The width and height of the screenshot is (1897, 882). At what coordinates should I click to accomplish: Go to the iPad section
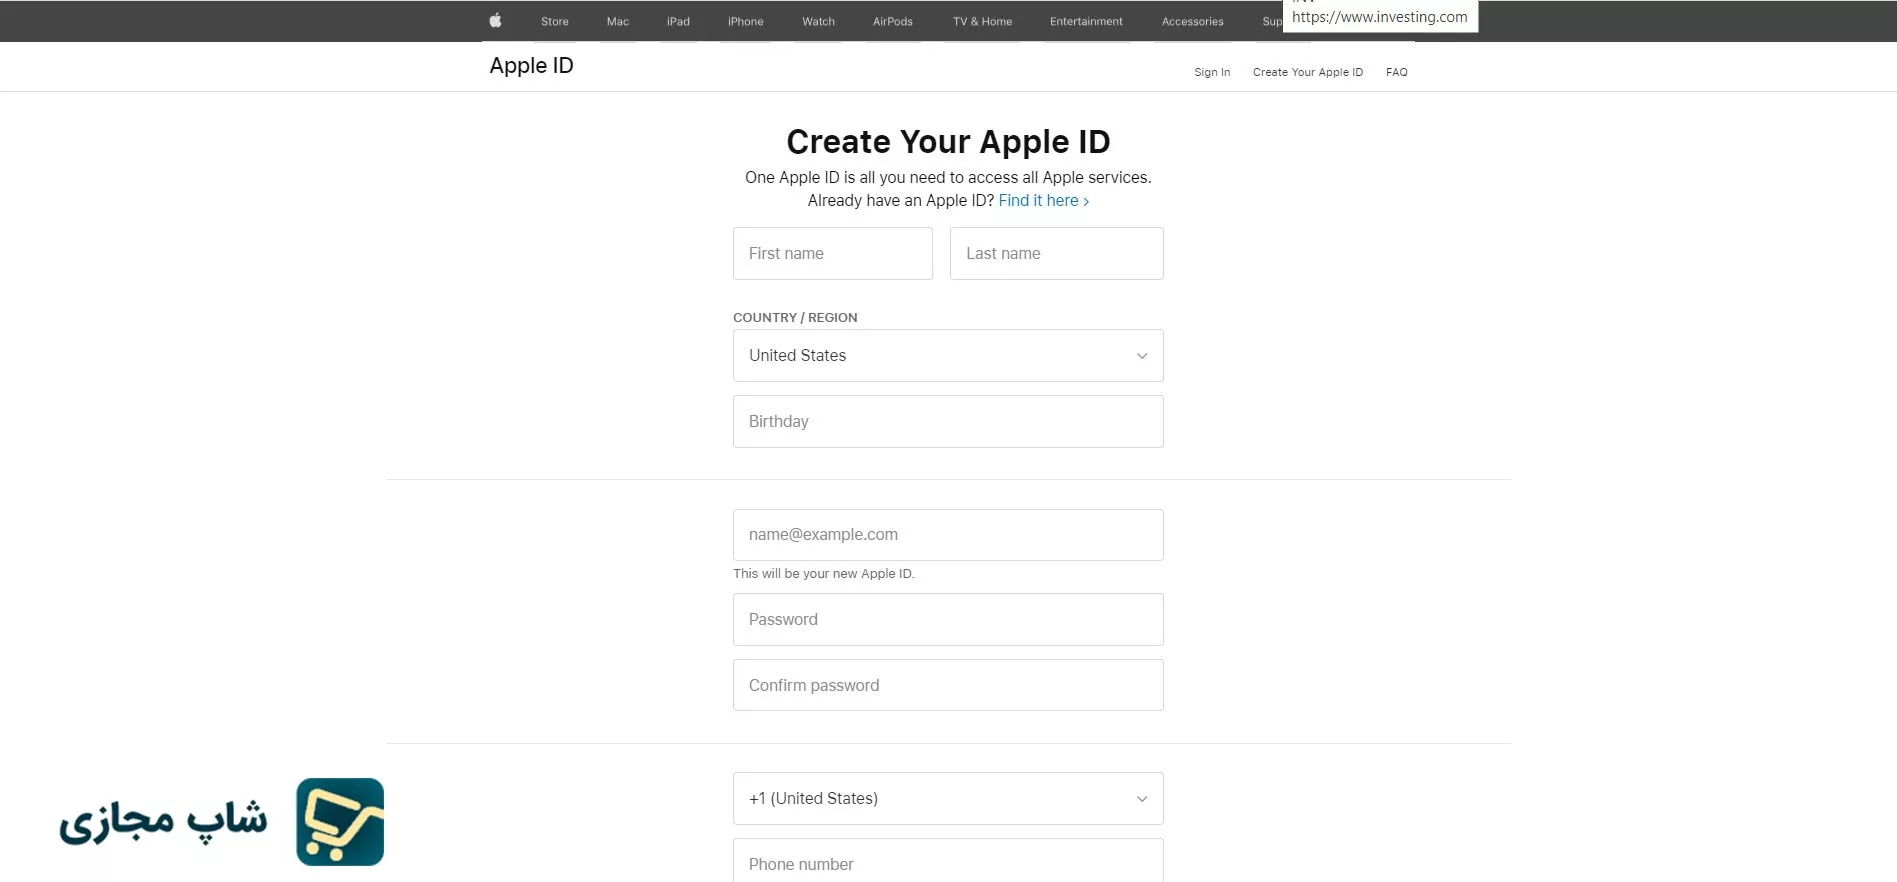(678, 21)
